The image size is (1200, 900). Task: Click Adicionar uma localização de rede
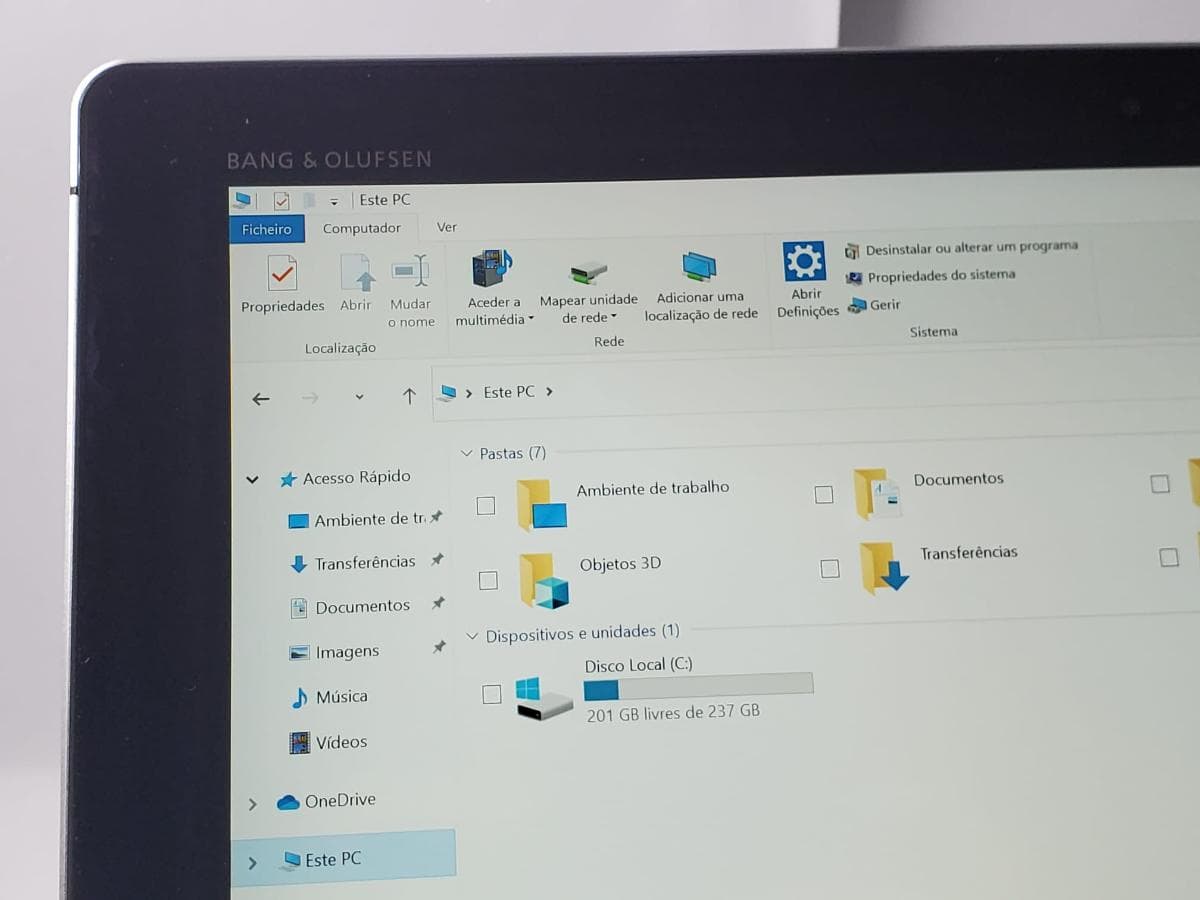[699, 267]
